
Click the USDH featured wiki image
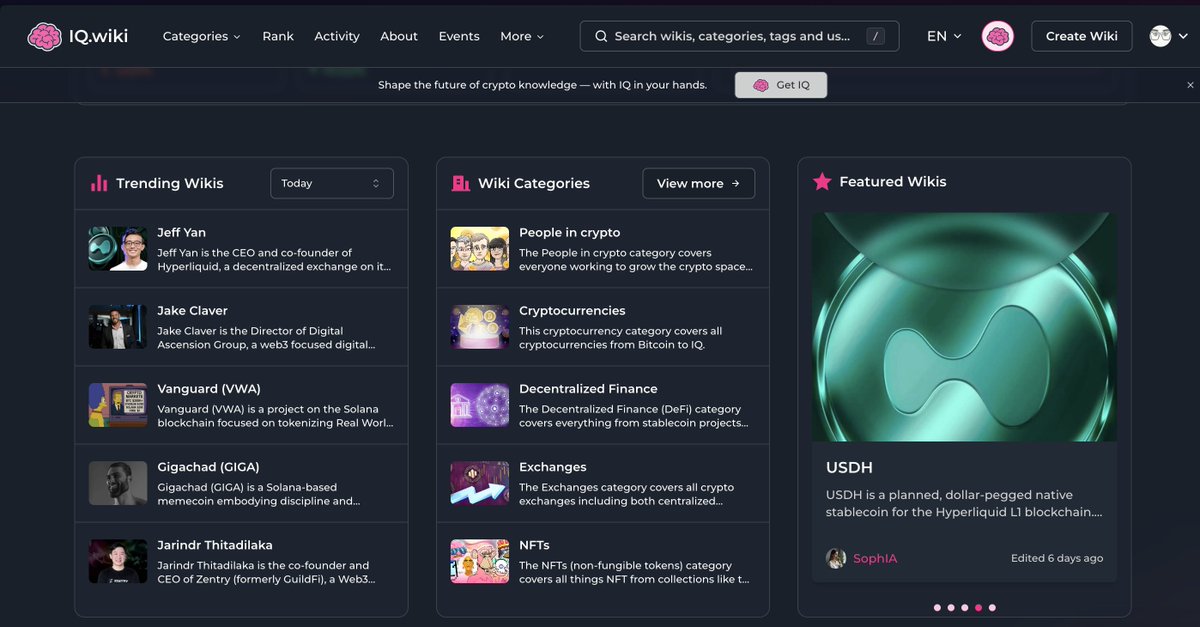tap(964, 327)
